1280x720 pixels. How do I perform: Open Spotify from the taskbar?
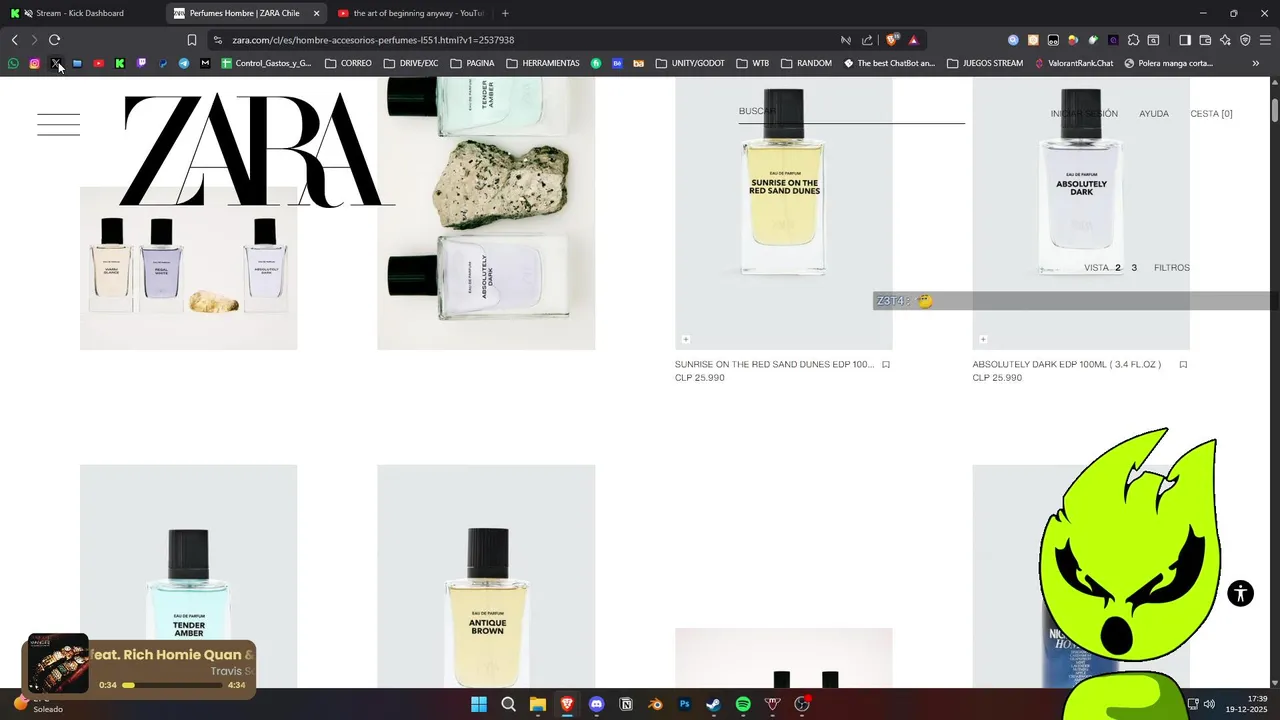pyautogui.click(x=743, y=704)
